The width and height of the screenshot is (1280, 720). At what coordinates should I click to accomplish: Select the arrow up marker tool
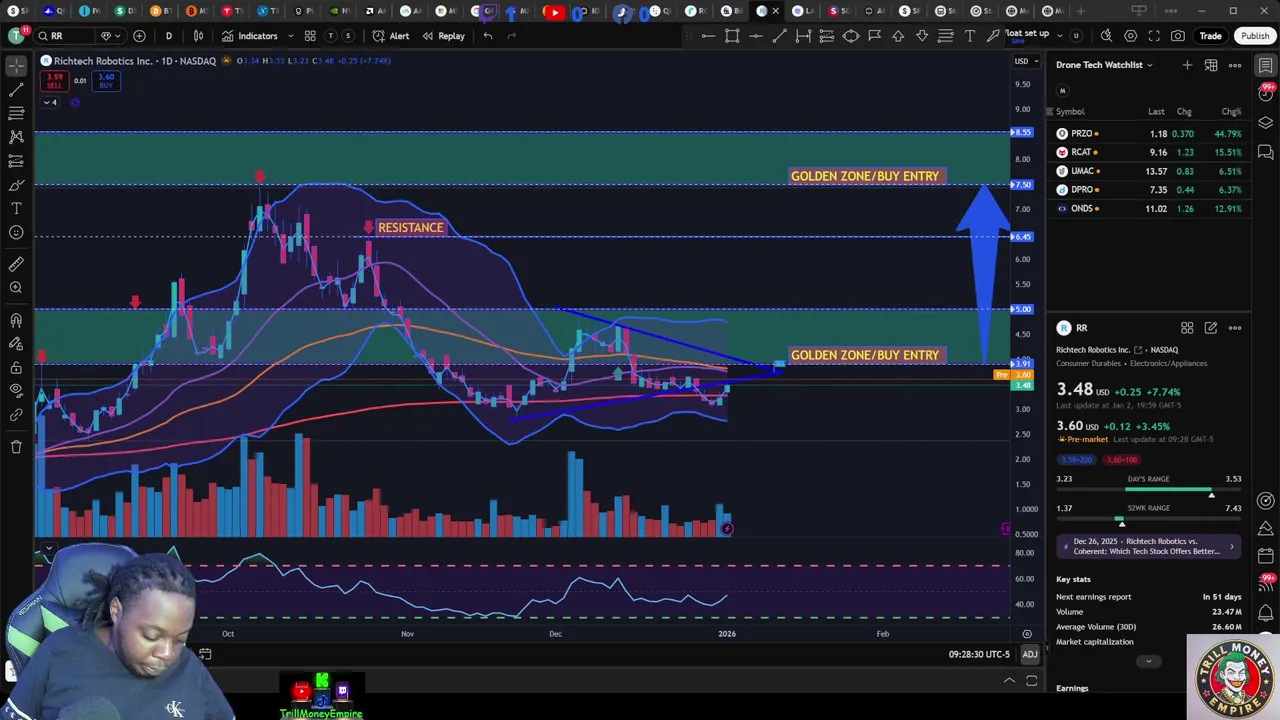(x=898, y=36)
